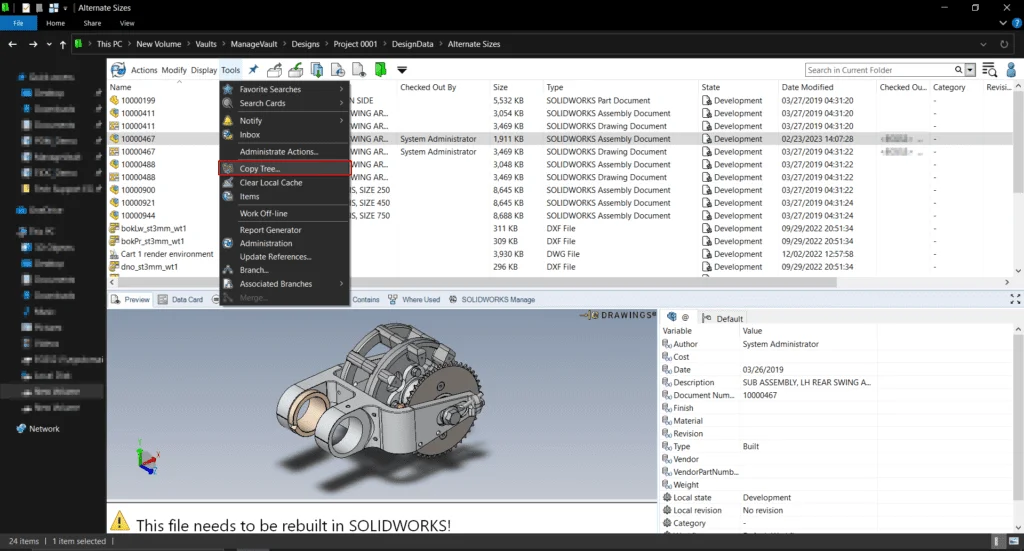
Task: Click the Get Version clock icon
Action: pyautogui.click(x=338, y=69)
